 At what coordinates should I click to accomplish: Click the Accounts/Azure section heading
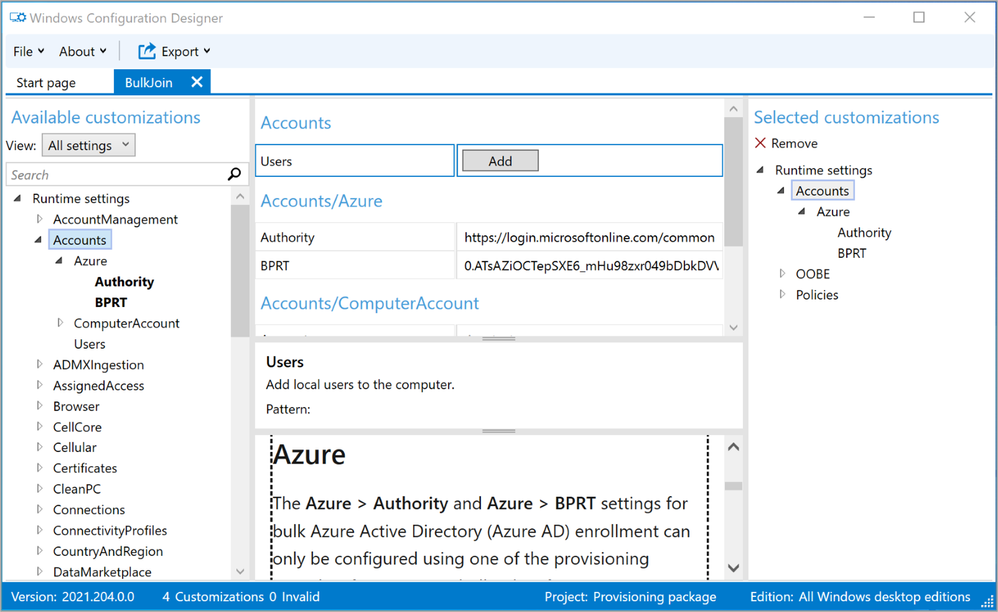(321, 201)
